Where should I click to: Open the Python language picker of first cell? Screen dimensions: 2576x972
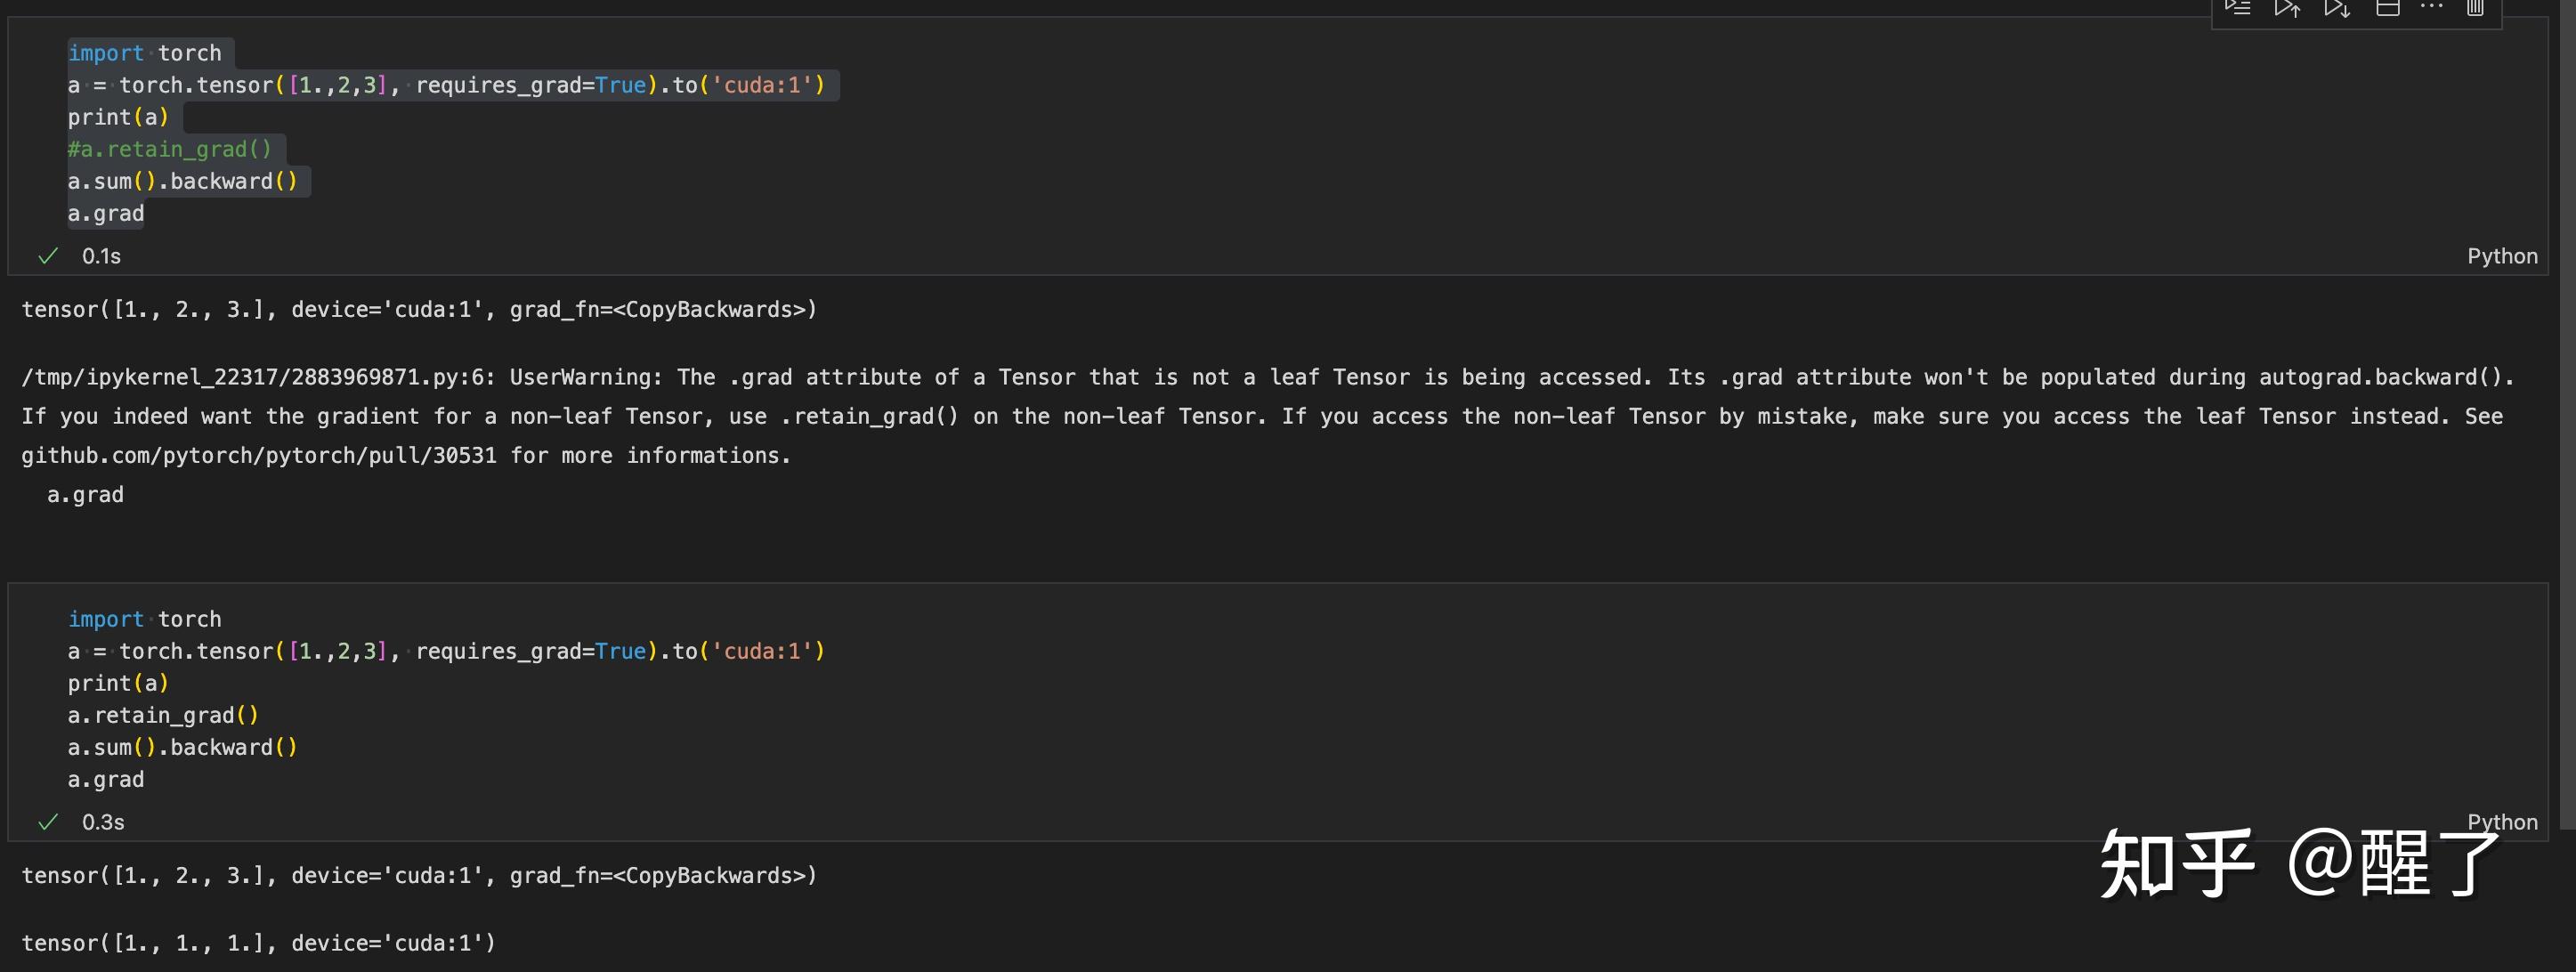click(x=2502, y=256)
